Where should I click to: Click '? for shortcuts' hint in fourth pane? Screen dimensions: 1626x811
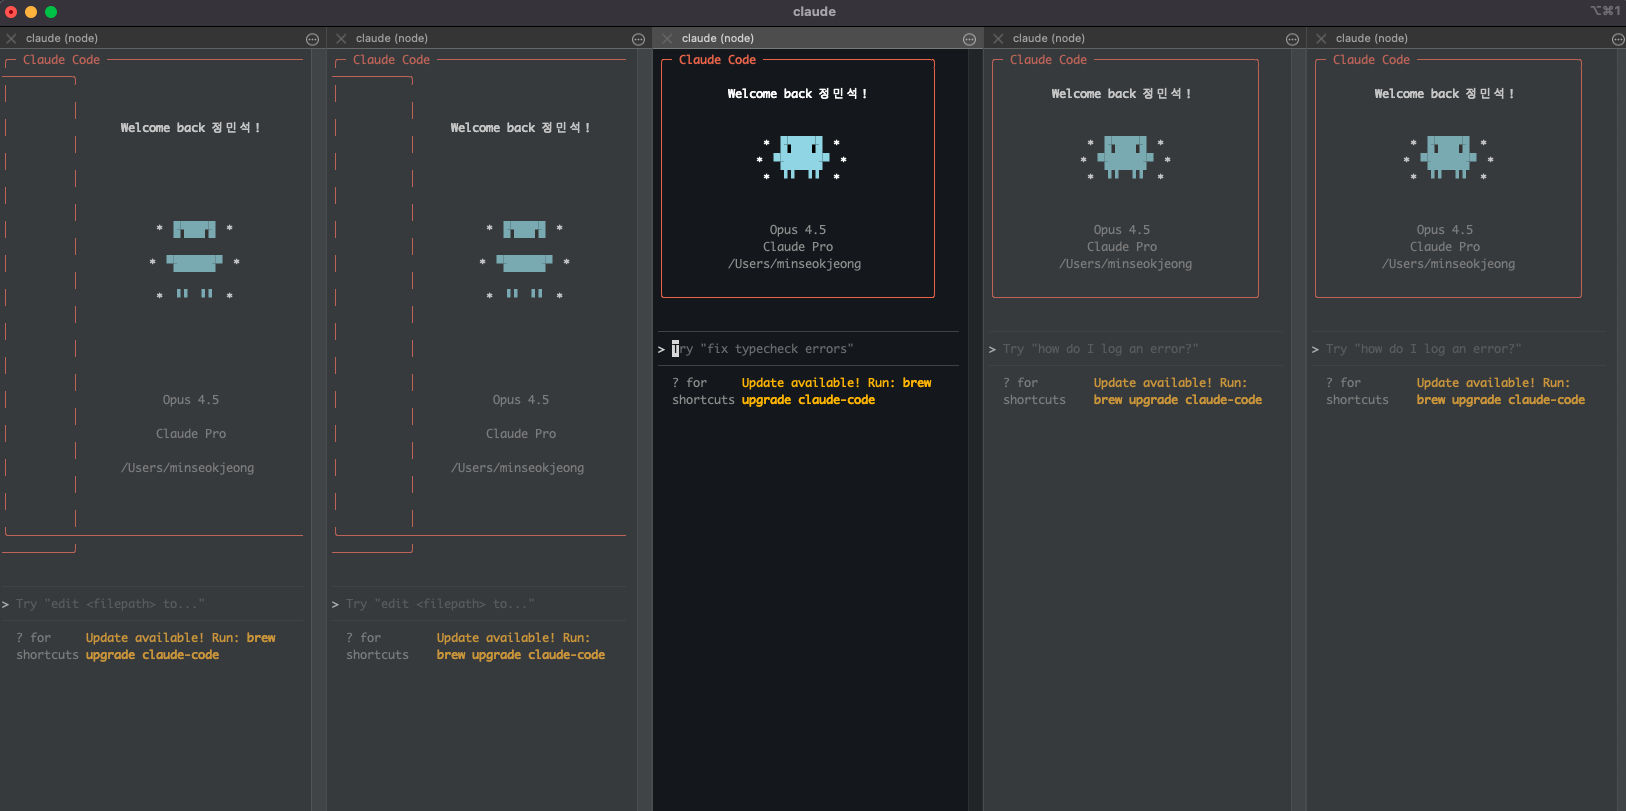[1034, 391]
